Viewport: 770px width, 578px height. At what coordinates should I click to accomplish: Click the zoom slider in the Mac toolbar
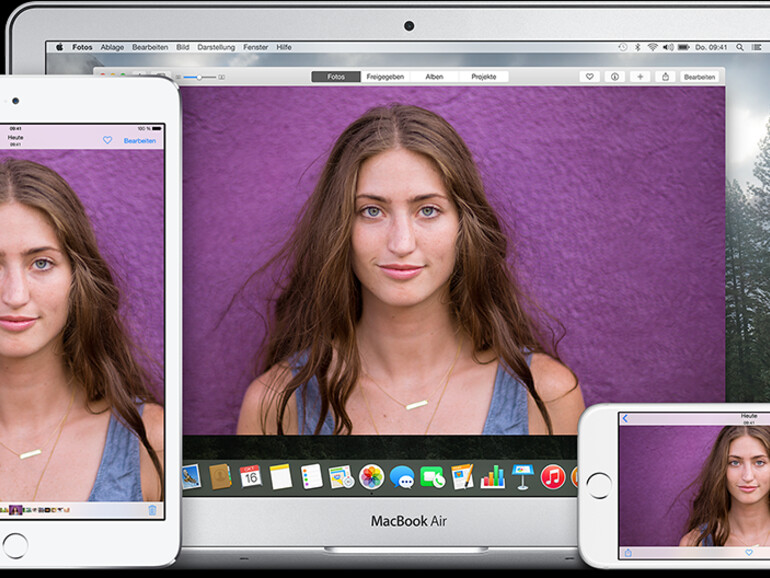click(x=200, y=77)
